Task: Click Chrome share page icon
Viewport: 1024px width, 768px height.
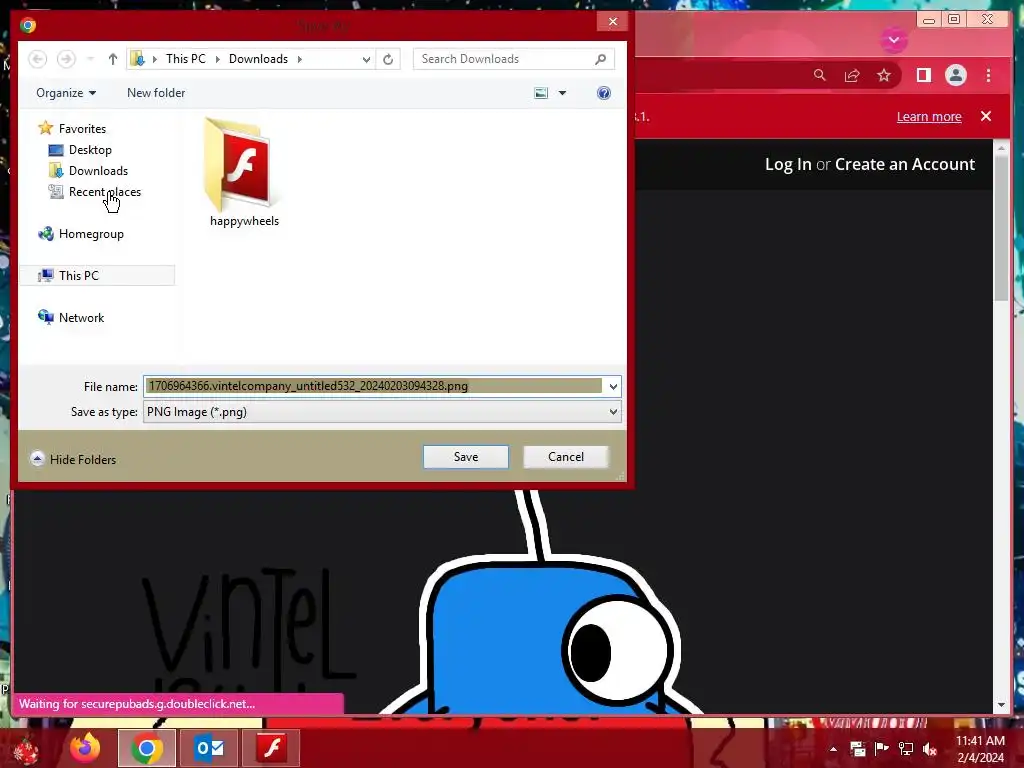Action: click(852, 75)
